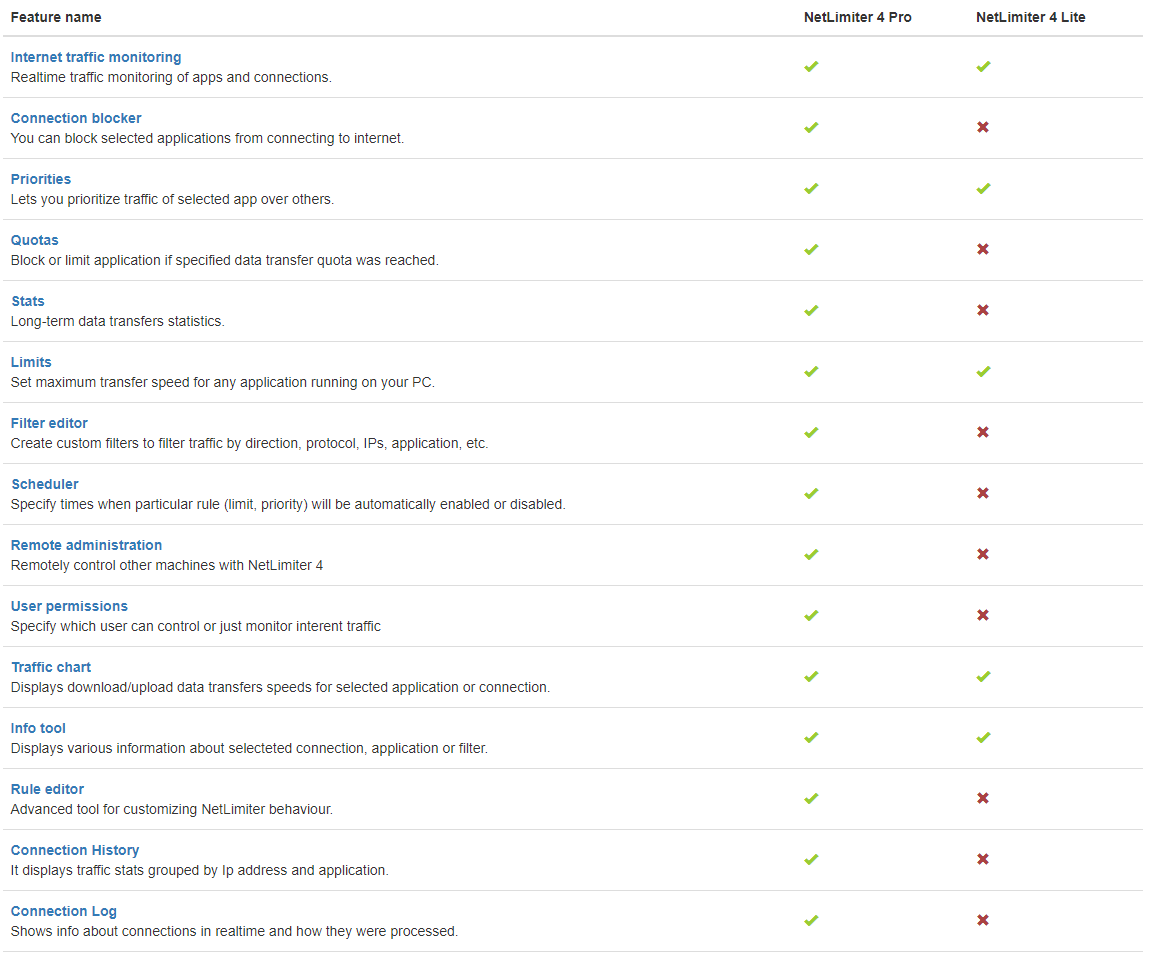Open the Scheduler feature link

click(45, 484)
